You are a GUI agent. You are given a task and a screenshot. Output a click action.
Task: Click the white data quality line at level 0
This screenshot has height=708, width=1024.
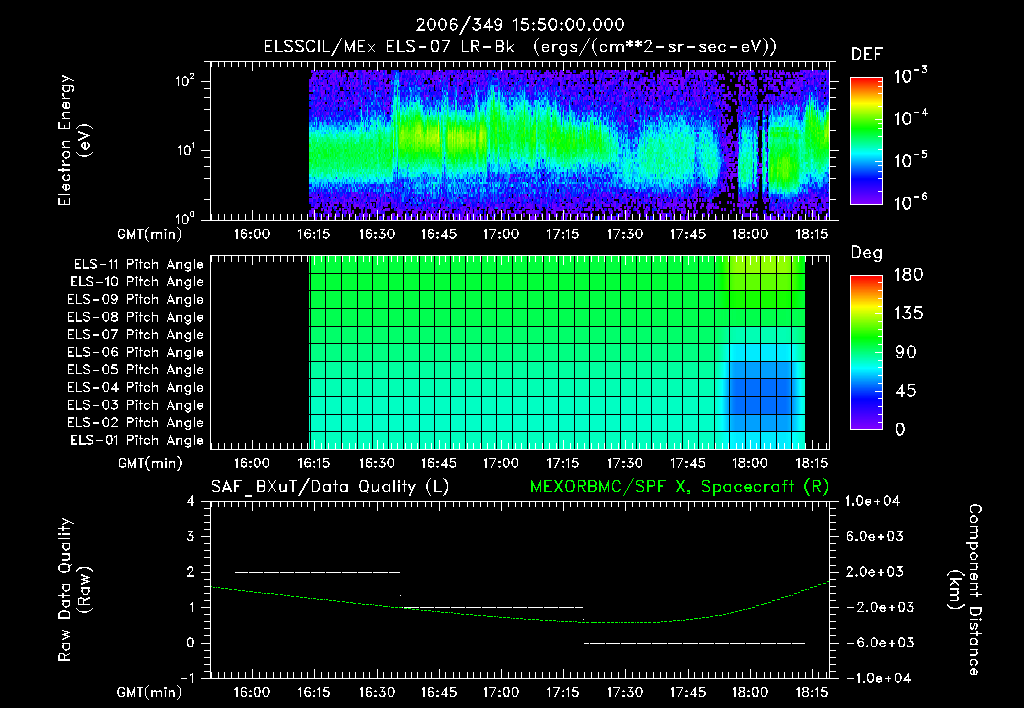click(x=694, y=643)
